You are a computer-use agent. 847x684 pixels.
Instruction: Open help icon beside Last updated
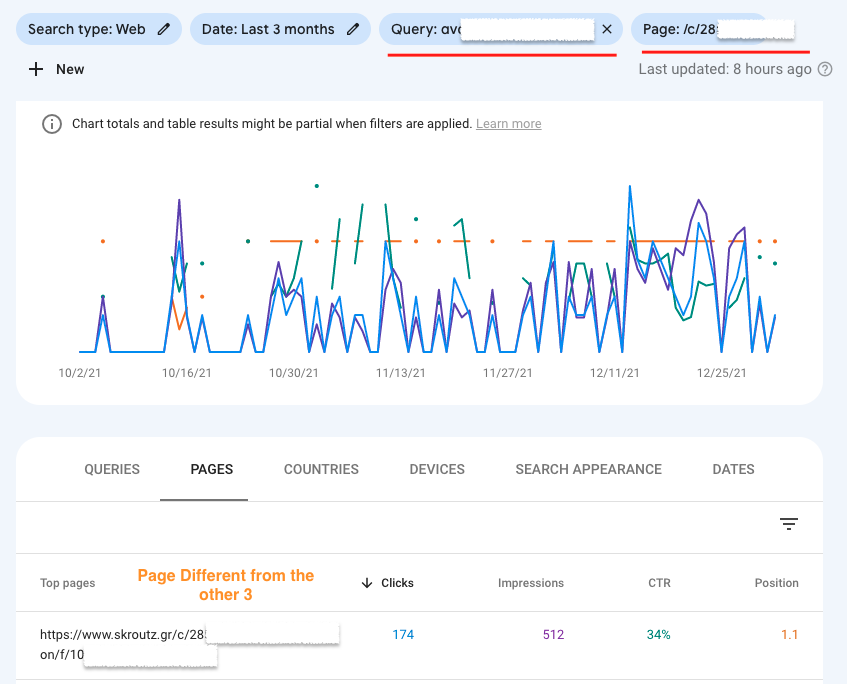(x=825, y=69)
